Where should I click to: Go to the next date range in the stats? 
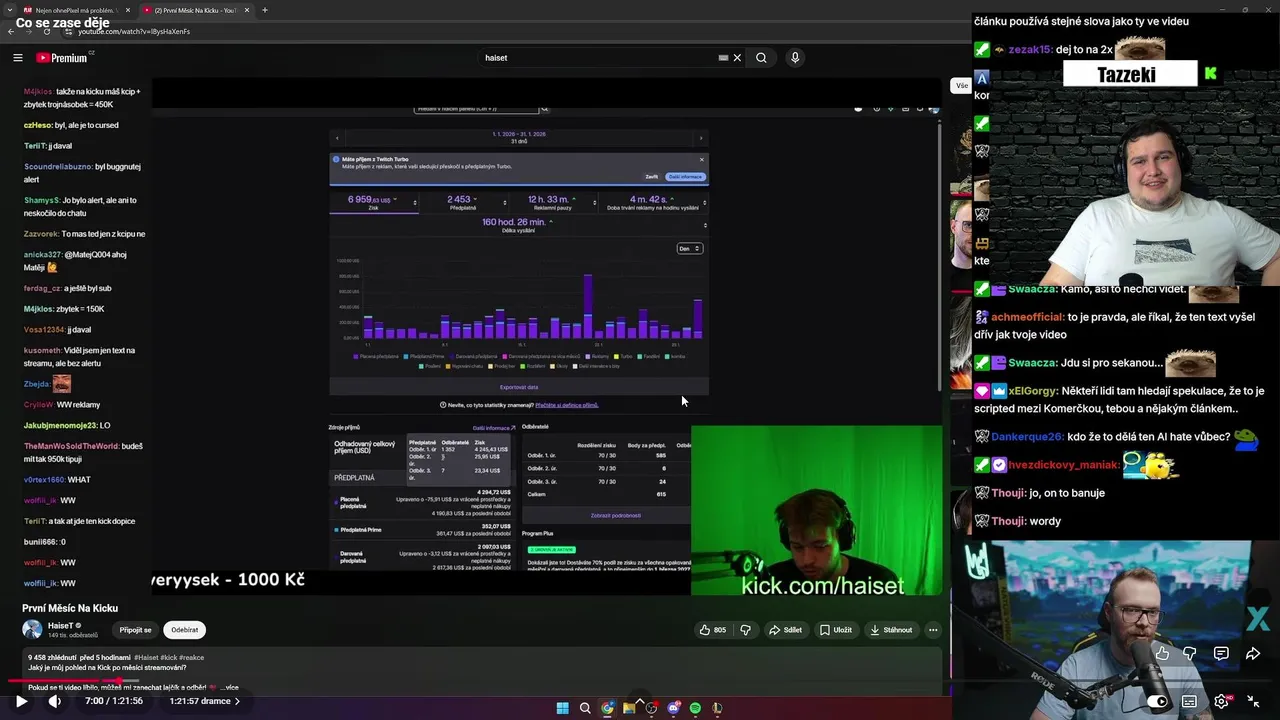(701, 138)
